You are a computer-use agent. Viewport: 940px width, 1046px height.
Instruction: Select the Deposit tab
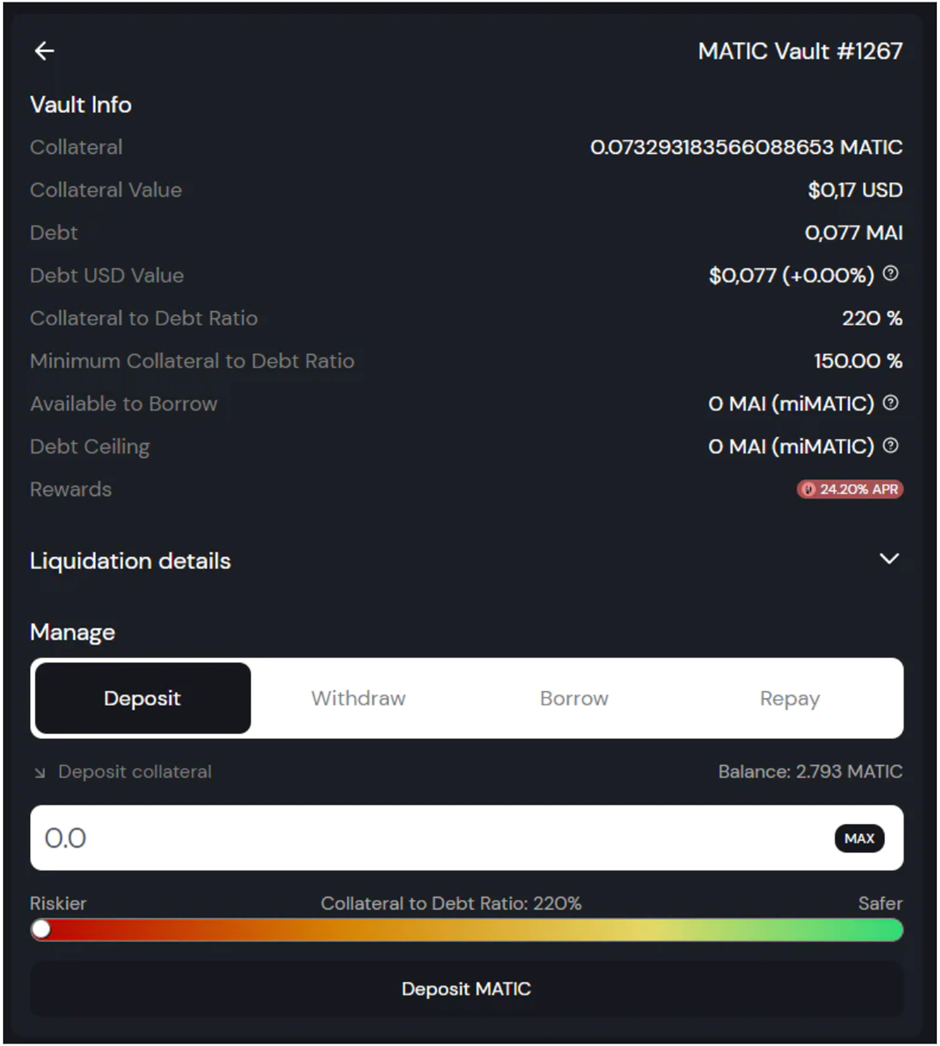click(x=142, y=698)
